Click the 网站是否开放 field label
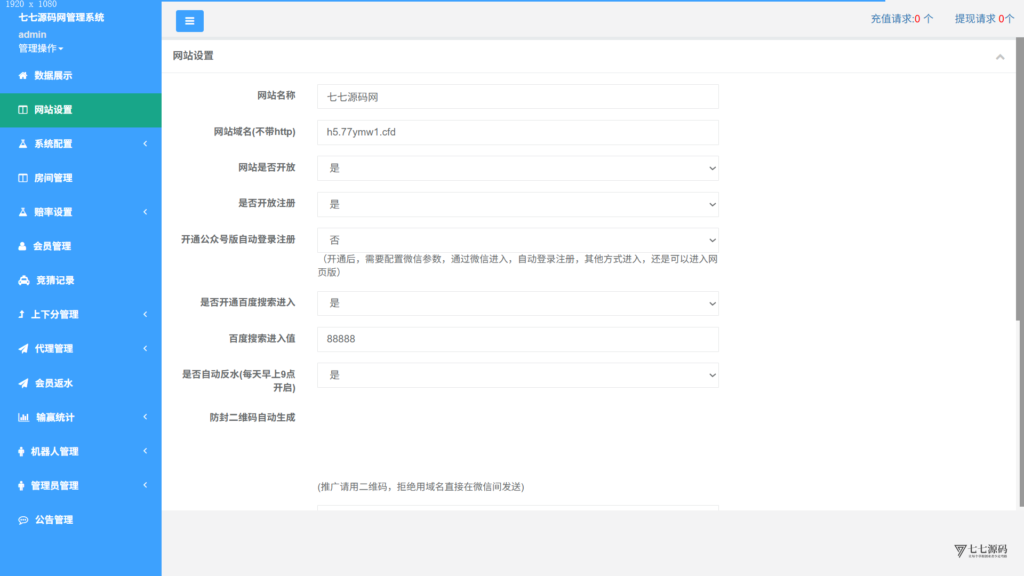Image resolution: width=1024 pixels, height=576 pixels. pos(266,168)
